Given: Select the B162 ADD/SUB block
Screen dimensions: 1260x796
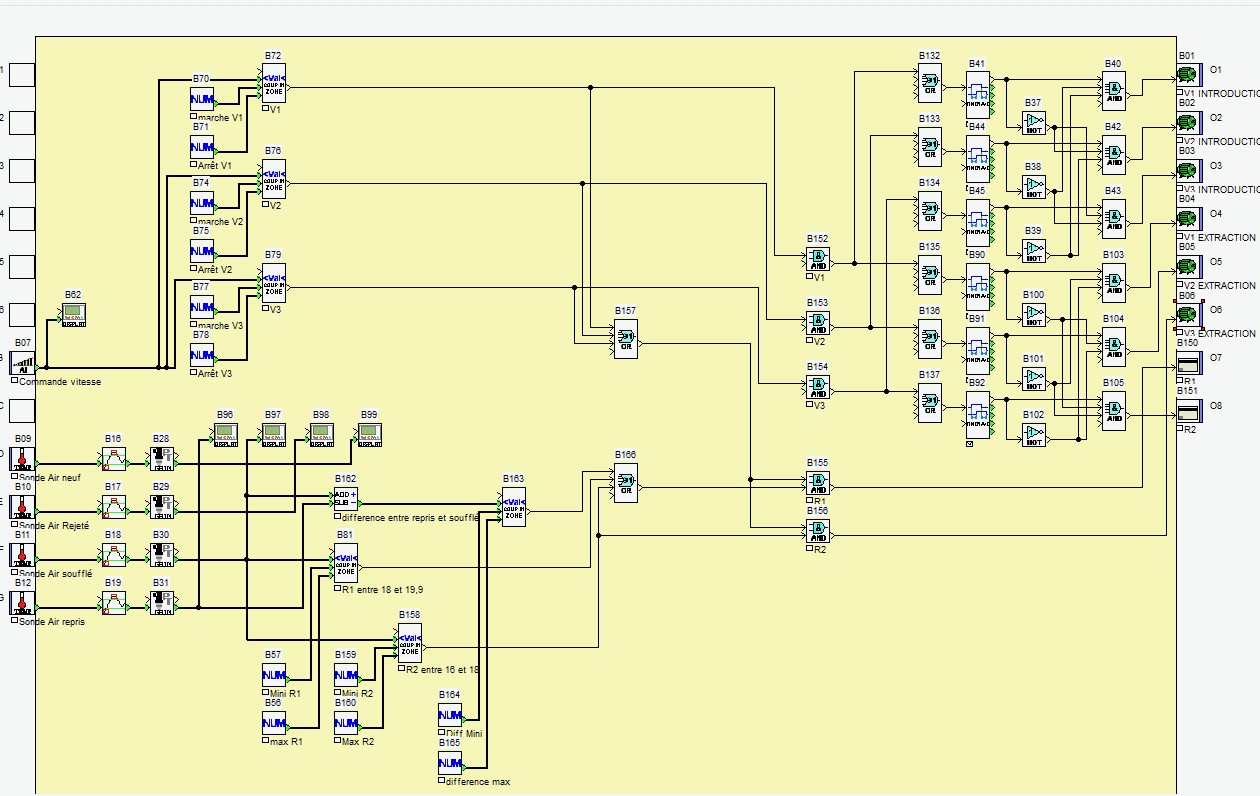Looking at the screenshot, I should (345, 499).
